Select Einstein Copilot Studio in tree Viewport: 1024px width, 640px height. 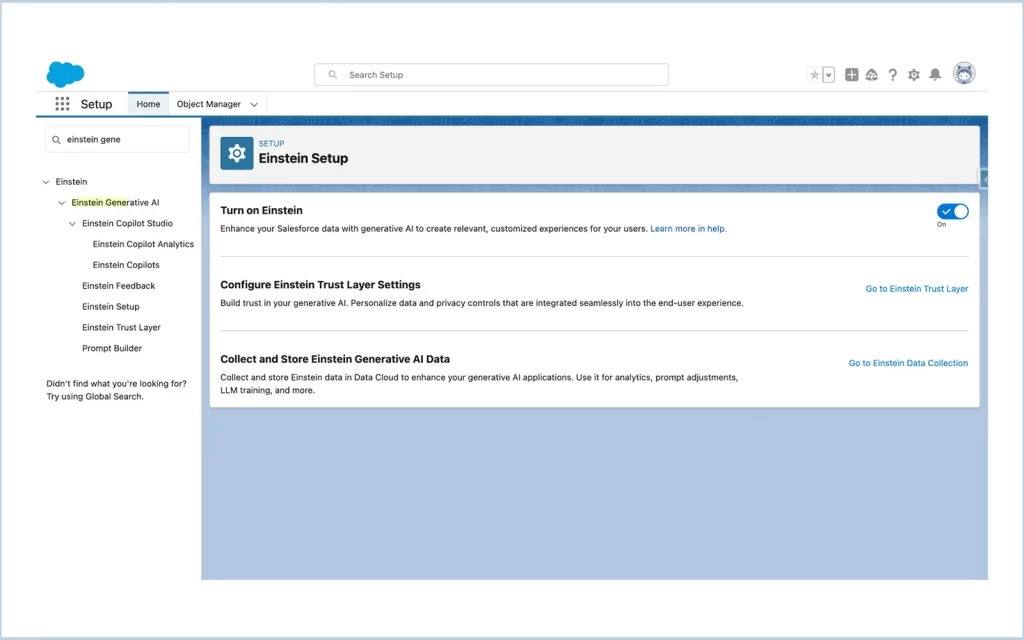pyautogui.click(x=127, y=223)
